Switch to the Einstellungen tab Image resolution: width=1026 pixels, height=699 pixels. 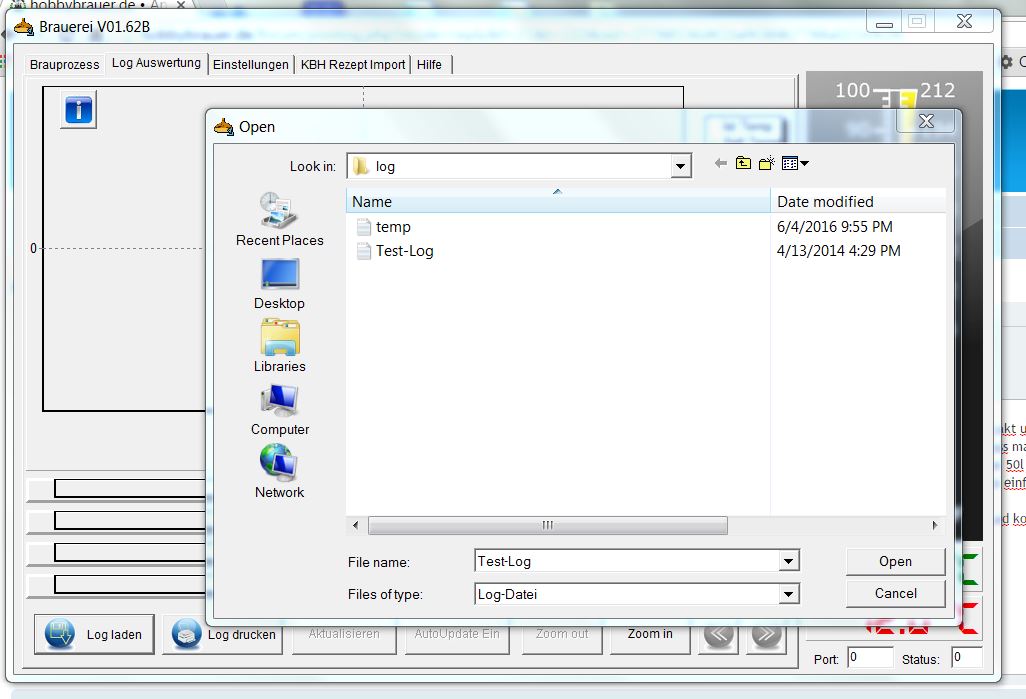tap(251, 65)
